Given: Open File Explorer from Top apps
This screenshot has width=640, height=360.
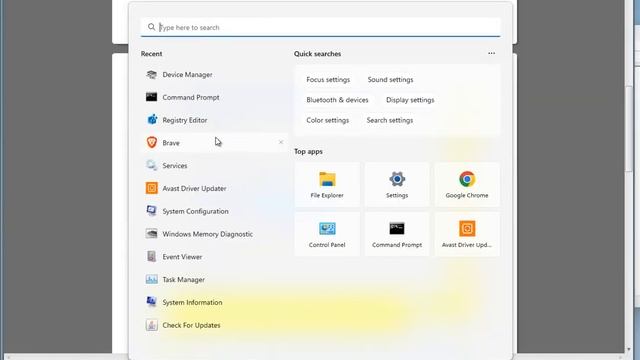Looking at the screenshot, I should pyautogui.click(x=327, y=185).
